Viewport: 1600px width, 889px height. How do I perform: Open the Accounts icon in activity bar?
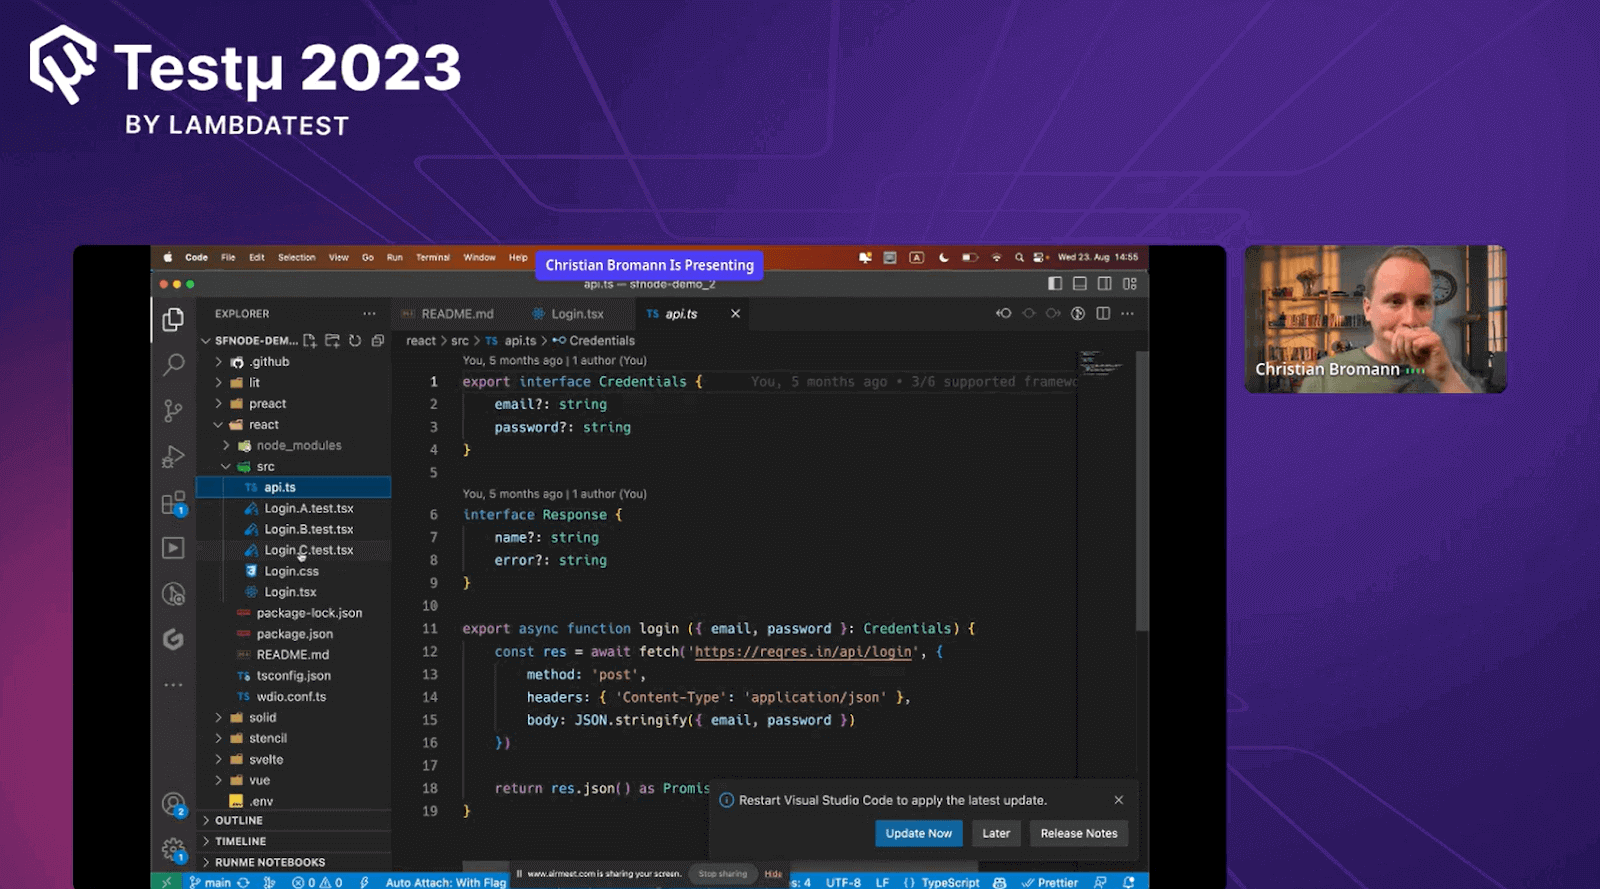tap(174, 804)
